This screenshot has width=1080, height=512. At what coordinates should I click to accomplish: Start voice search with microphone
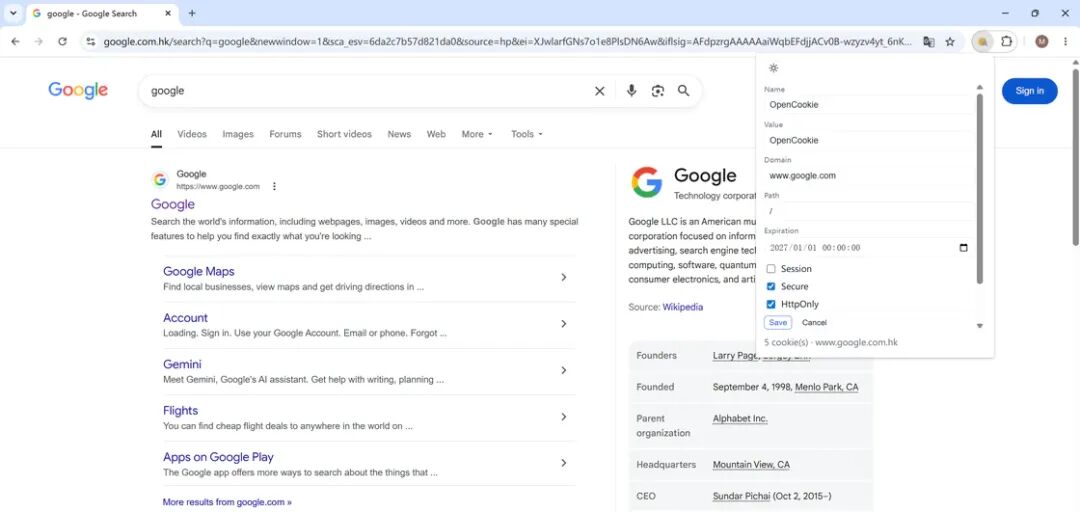tap(631, 91)
